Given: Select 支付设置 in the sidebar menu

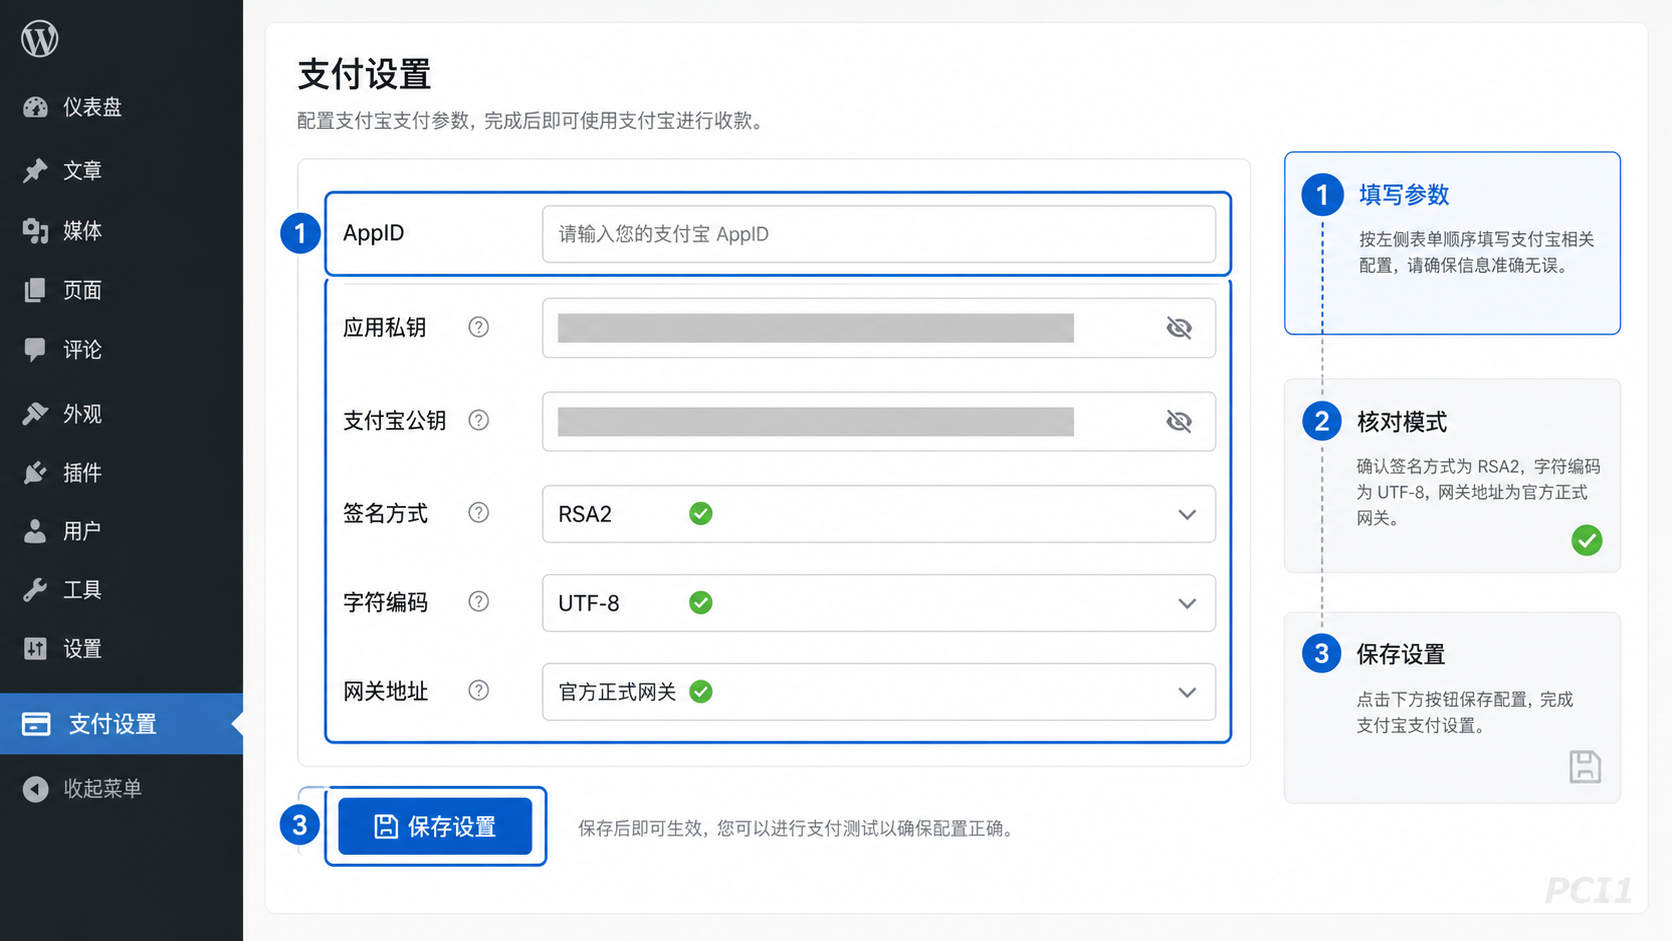Looking at the screenshot, I should coord(121,724).
